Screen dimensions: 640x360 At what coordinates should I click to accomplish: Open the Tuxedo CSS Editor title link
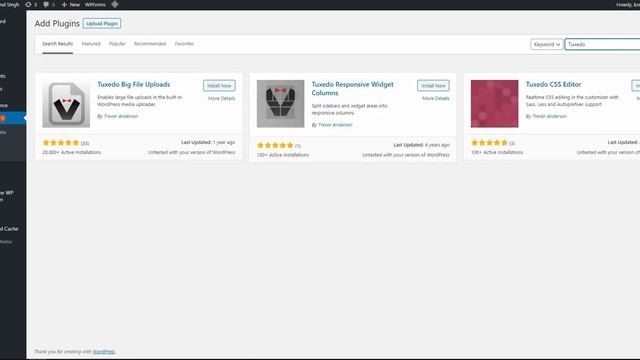click(553, 84)
